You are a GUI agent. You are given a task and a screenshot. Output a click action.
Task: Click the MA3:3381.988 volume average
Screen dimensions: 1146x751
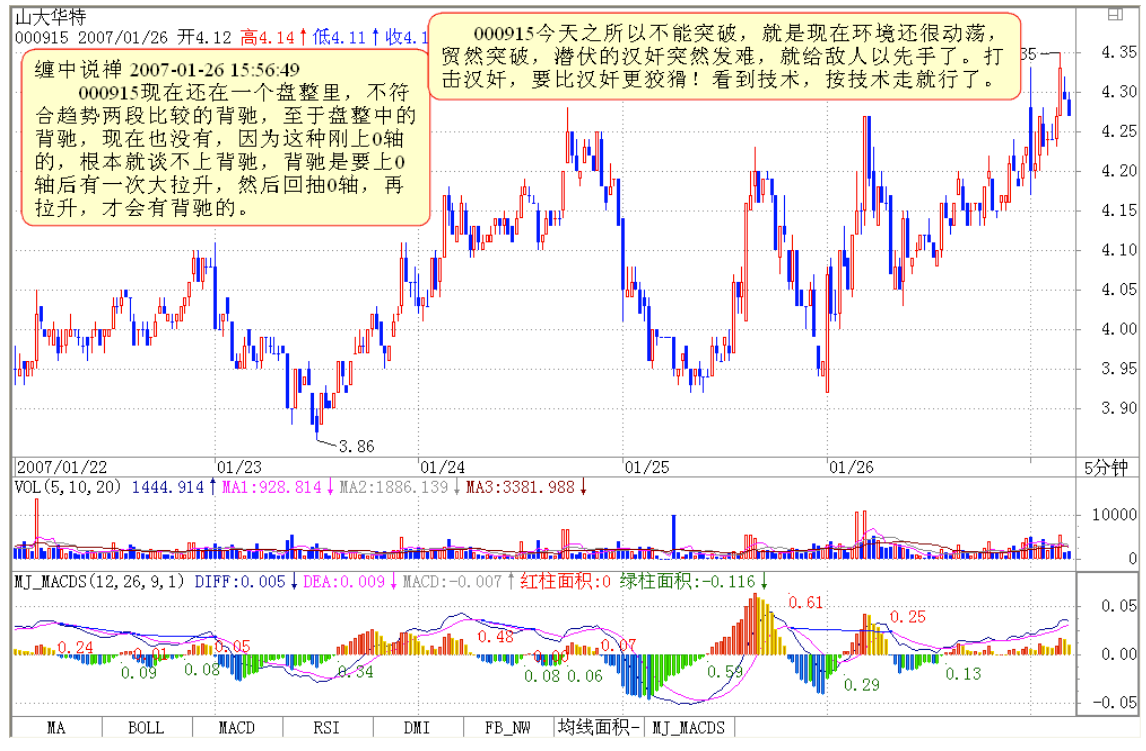[x=521, y=487]
